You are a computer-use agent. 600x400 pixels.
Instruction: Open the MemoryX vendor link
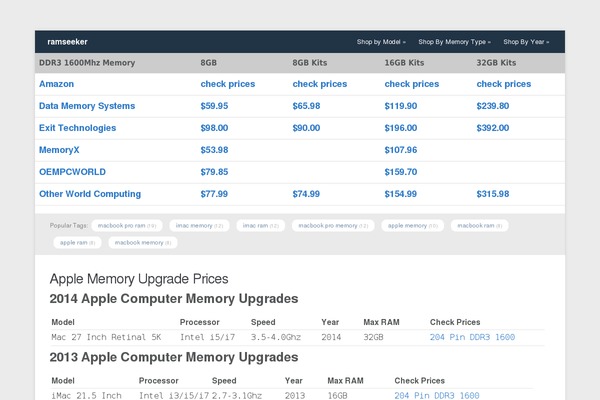click(60, 150)
